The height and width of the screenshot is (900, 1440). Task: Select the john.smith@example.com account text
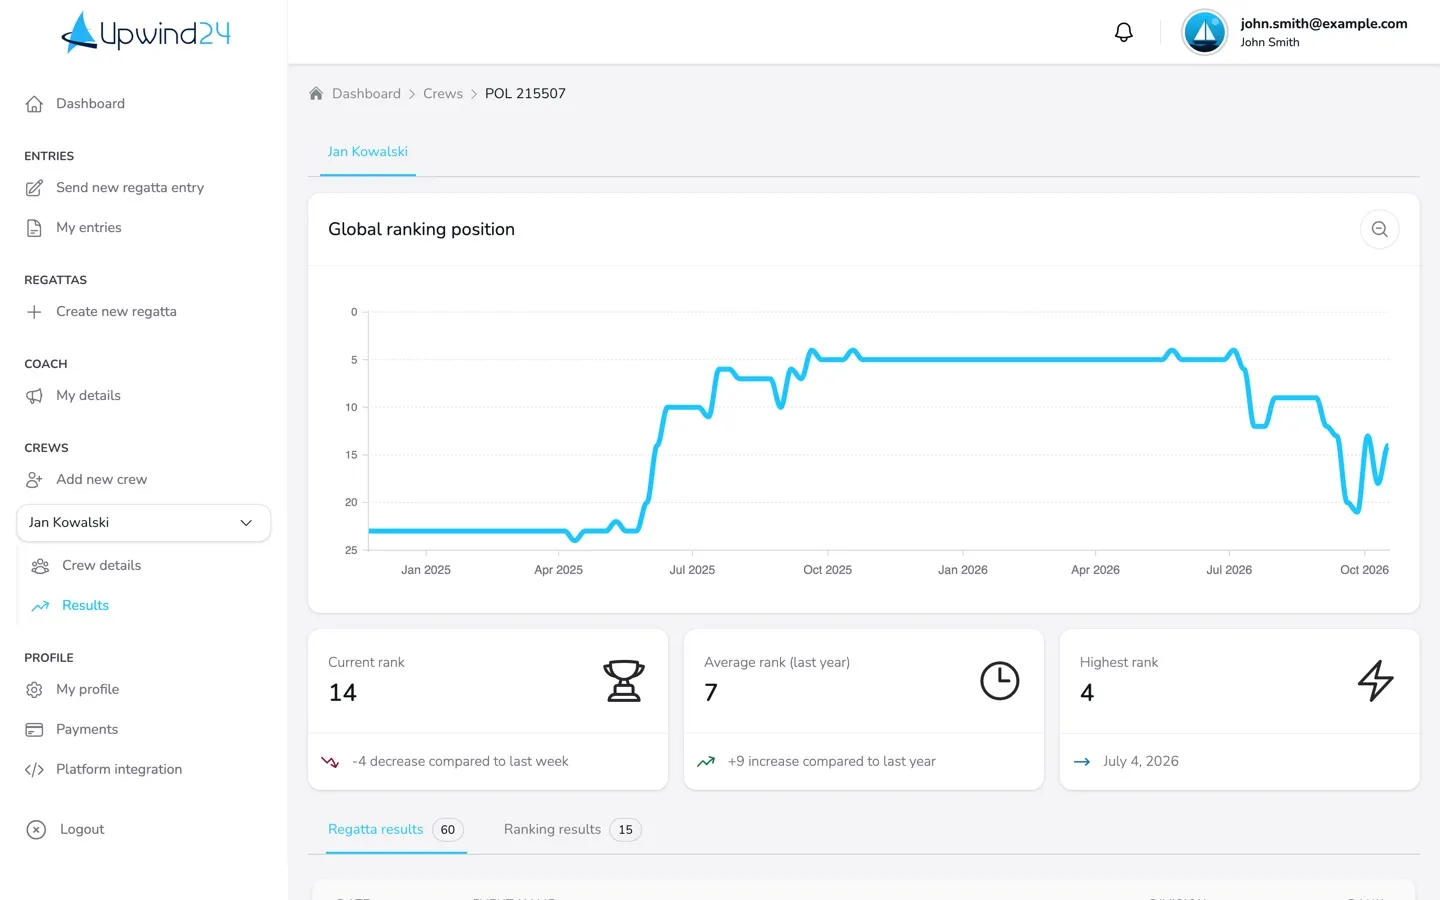coord(1324,24)
